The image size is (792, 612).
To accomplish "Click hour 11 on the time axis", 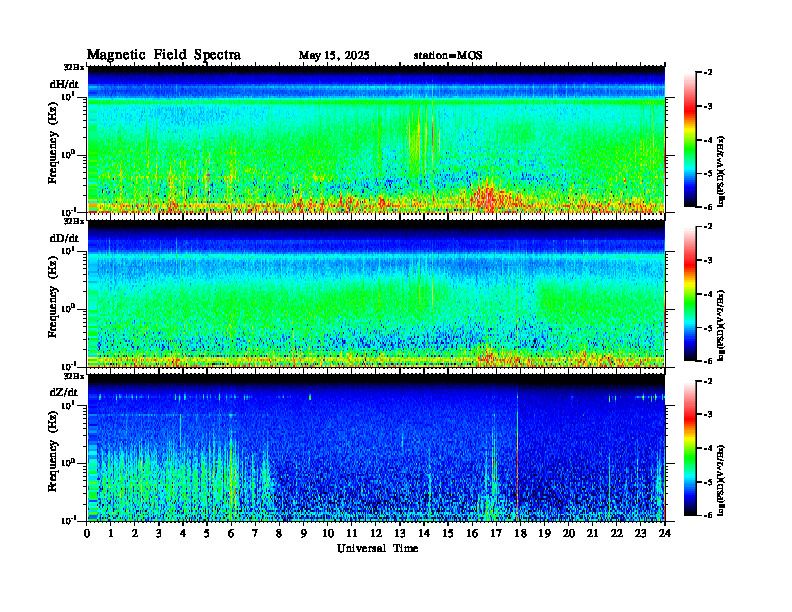I will (x=352, y=534).
